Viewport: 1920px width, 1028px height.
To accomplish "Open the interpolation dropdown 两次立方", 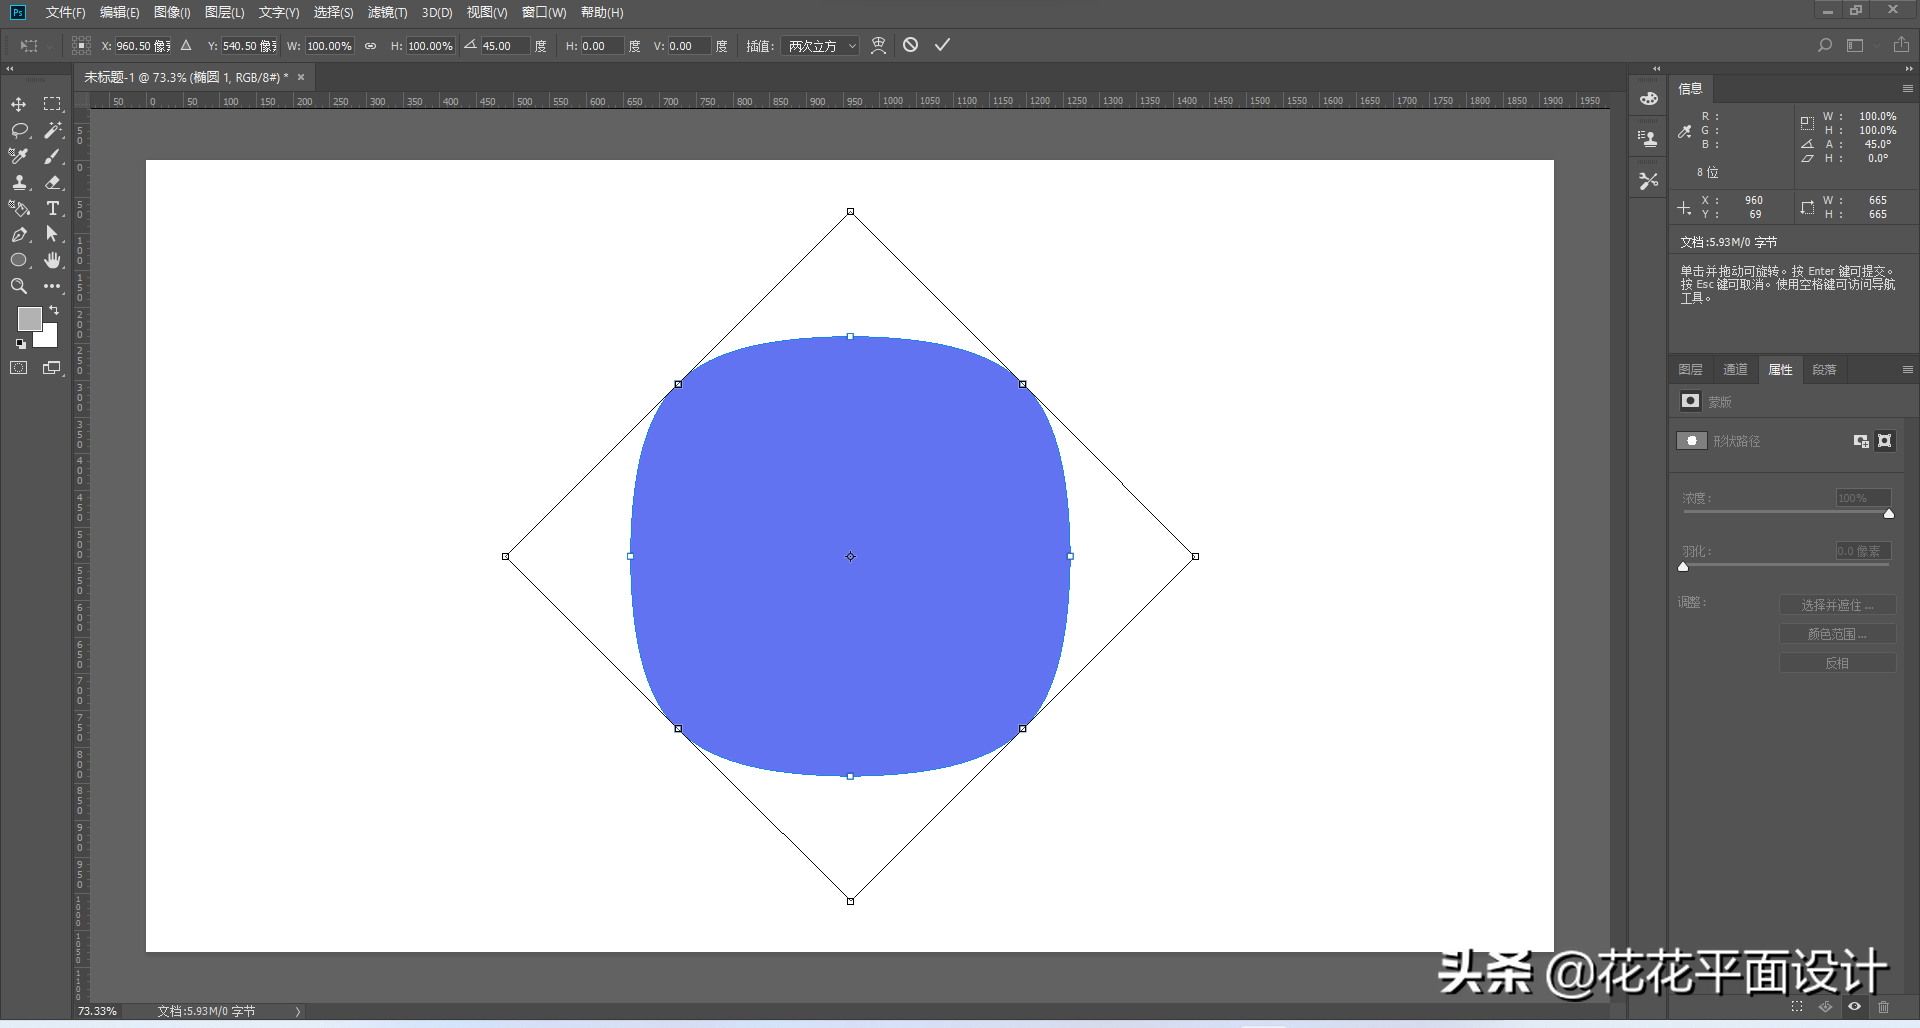I will point(821,46).
